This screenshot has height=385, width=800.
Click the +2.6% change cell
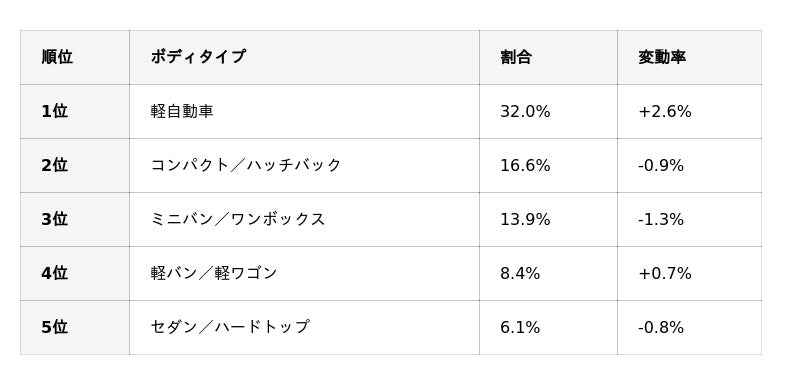tap(689, 111)
